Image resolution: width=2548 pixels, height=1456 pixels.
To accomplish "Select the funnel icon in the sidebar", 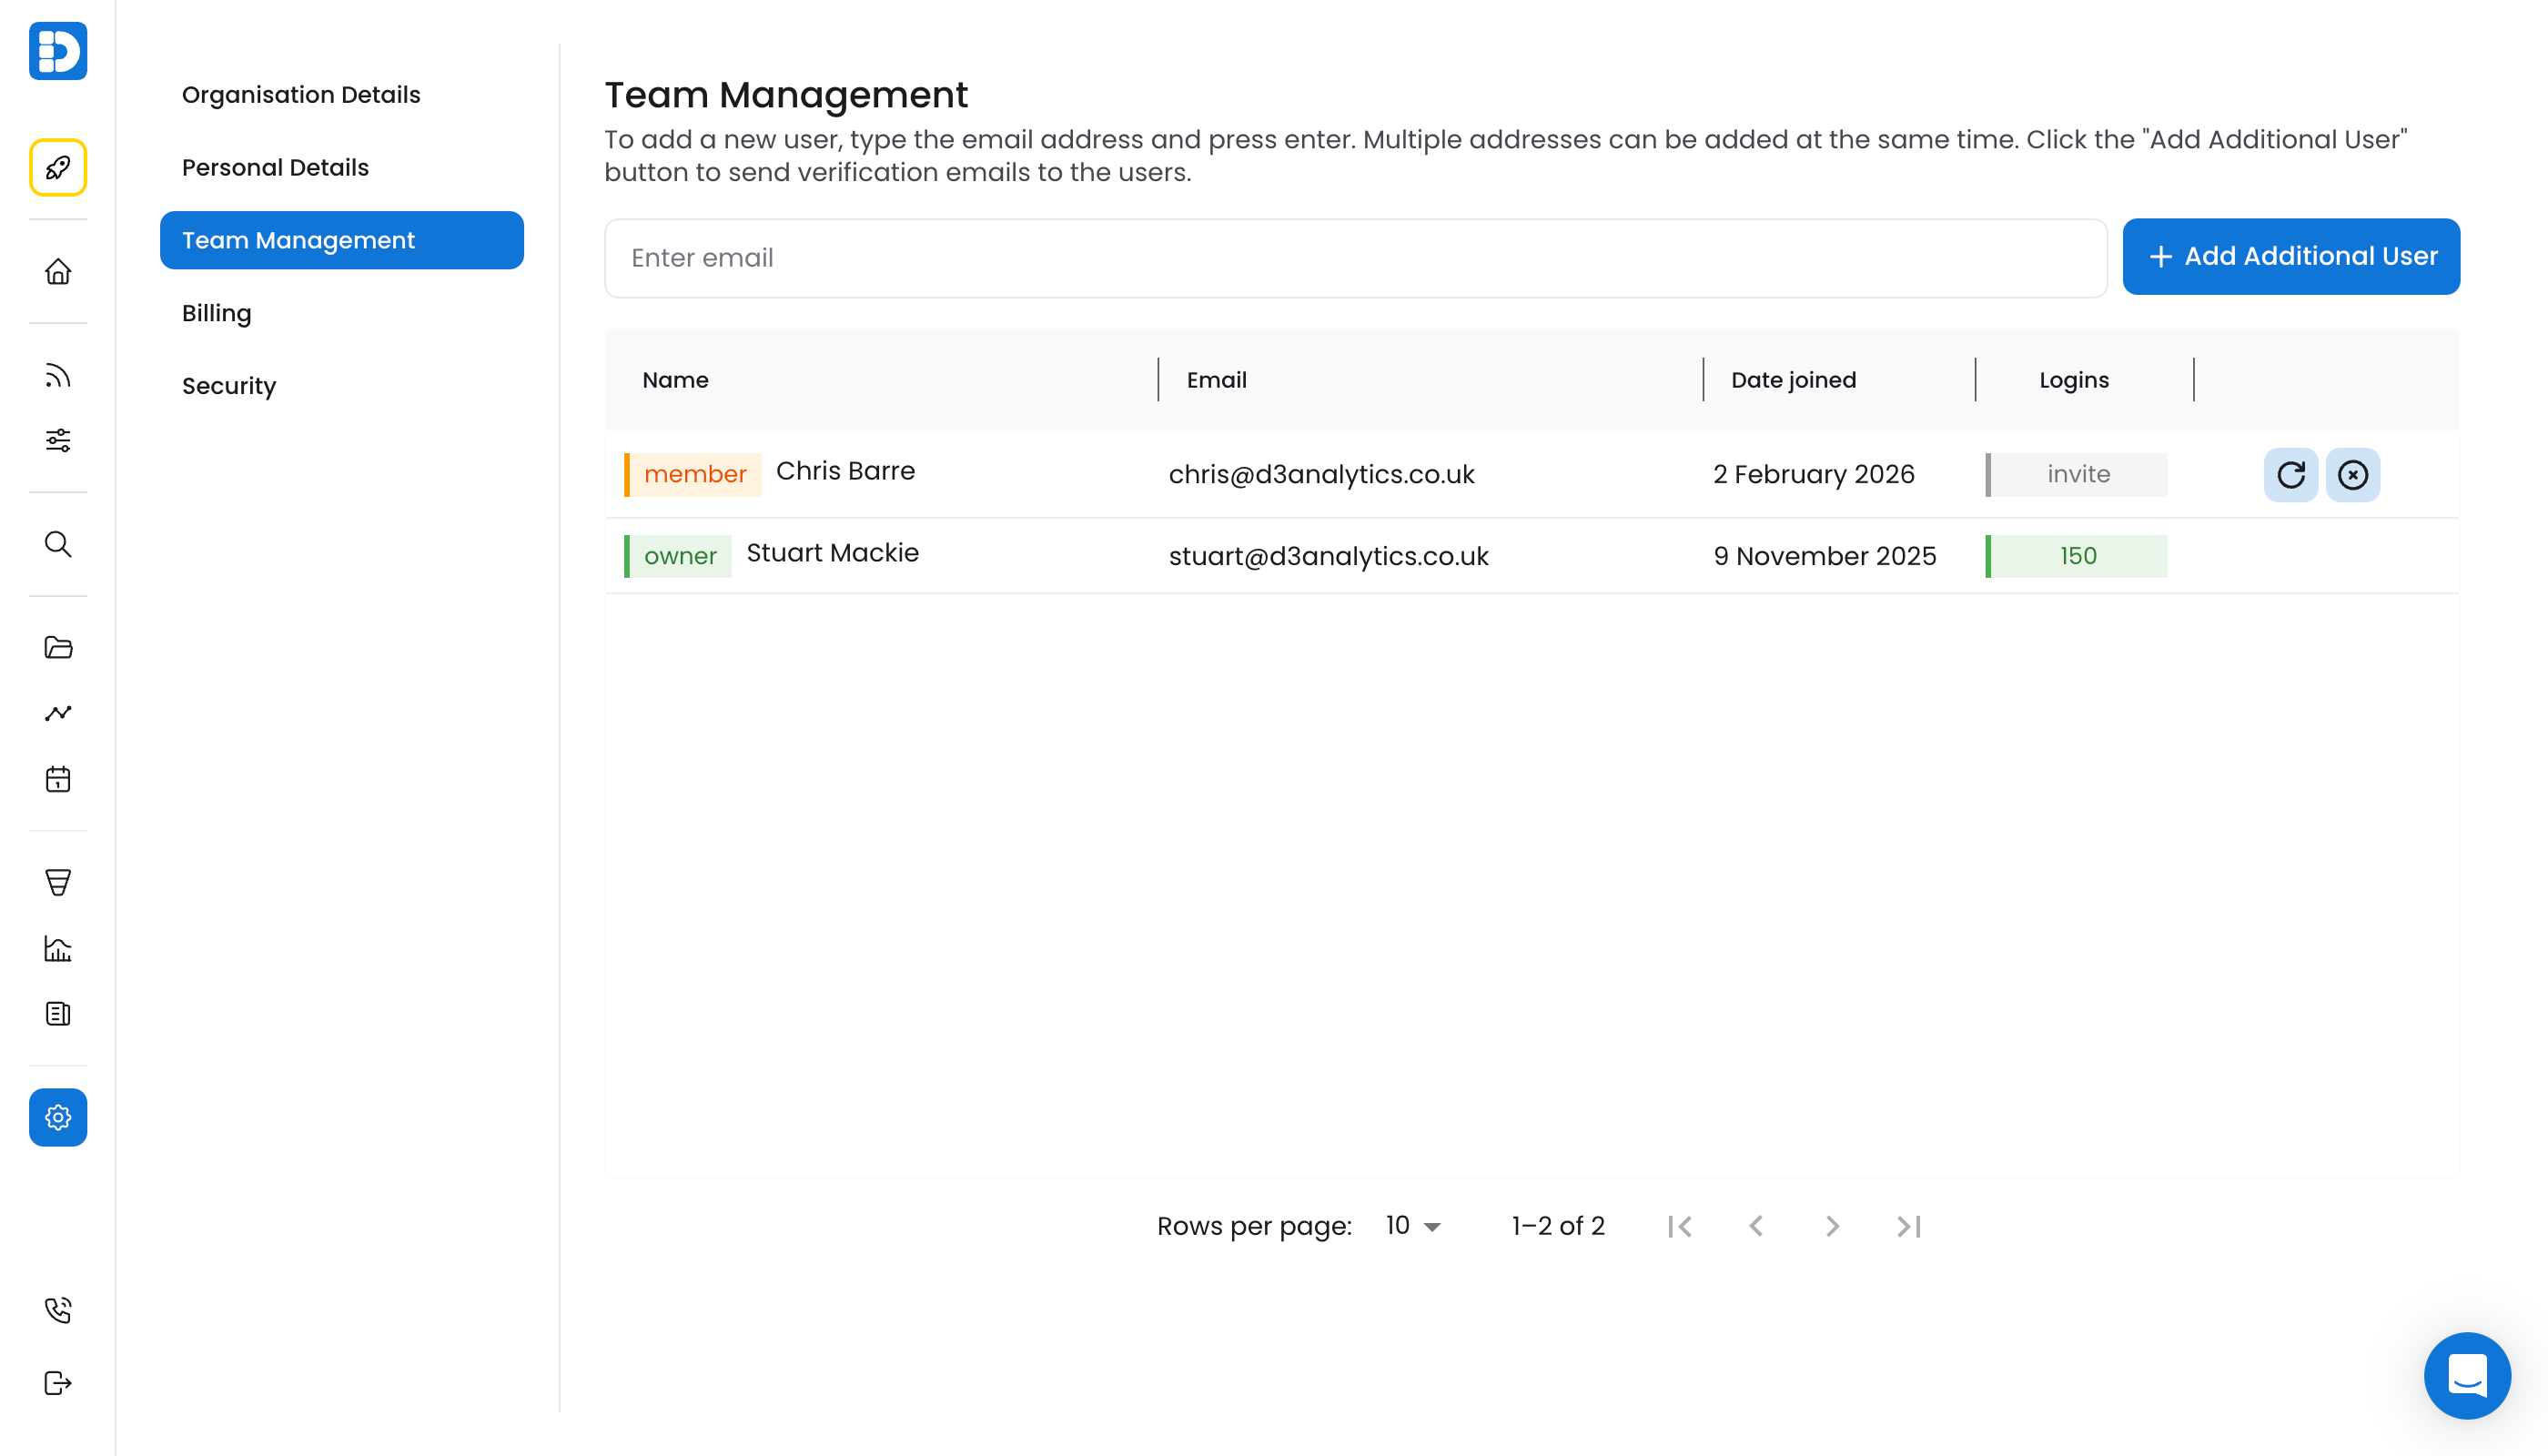I will [x=57, y=881].
